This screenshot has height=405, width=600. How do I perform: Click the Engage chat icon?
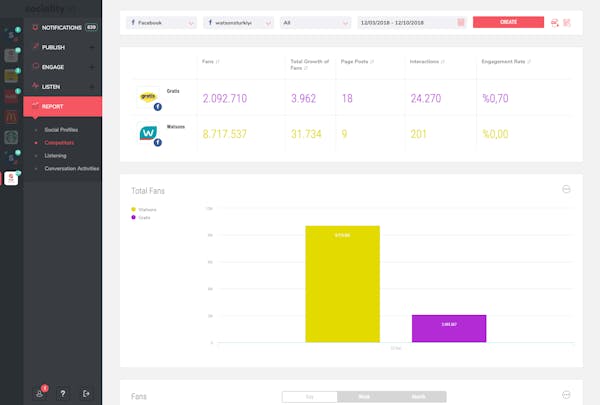(x=35, y=66)
